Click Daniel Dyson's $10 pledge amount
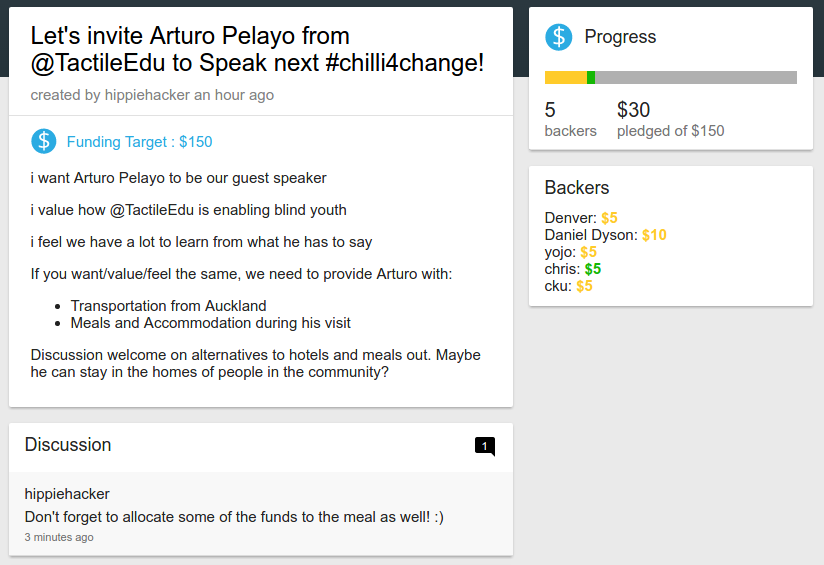 [x=654, y=235]
